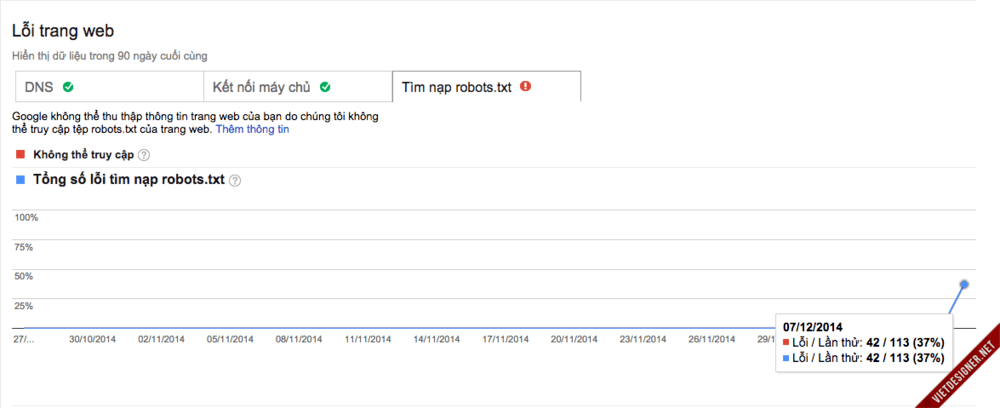Viewport: 1000px width, 408px height.
Task: Select the Tìm nạp robots.txt tab
Action: pyautogui.click(x=486, y=87)
